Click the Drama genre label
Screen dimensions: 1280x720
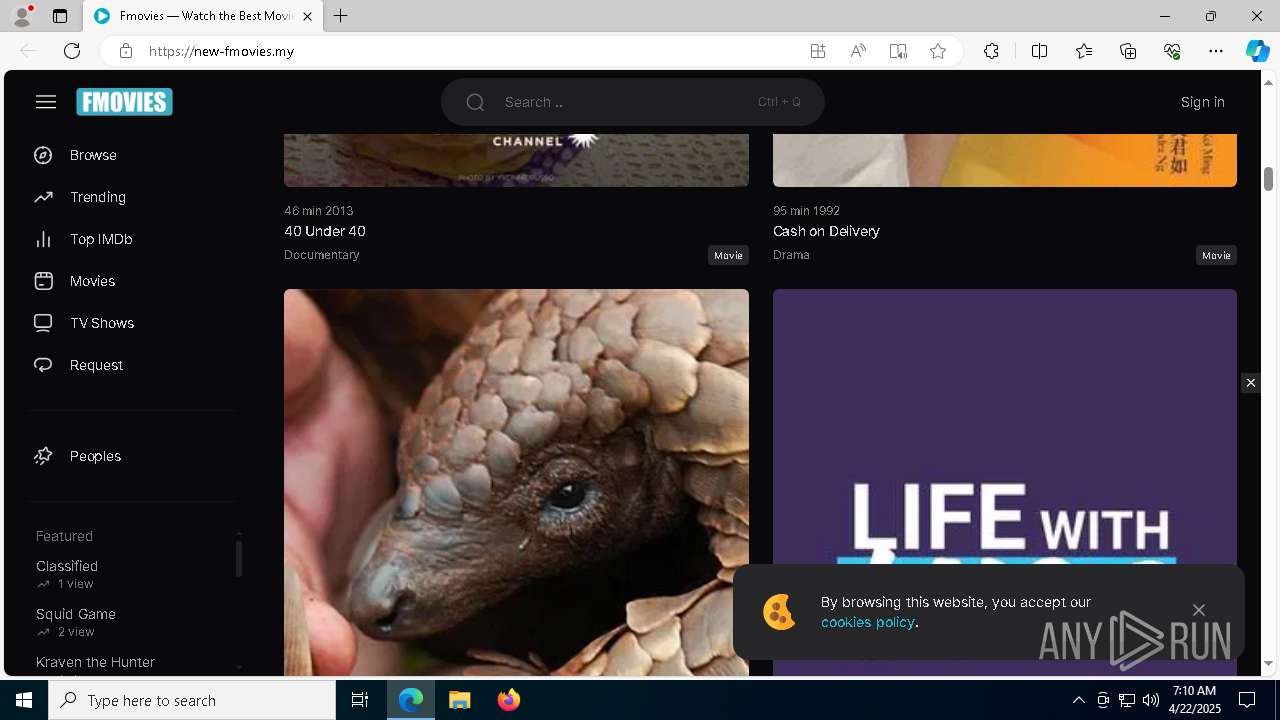(x=791, y=255)
